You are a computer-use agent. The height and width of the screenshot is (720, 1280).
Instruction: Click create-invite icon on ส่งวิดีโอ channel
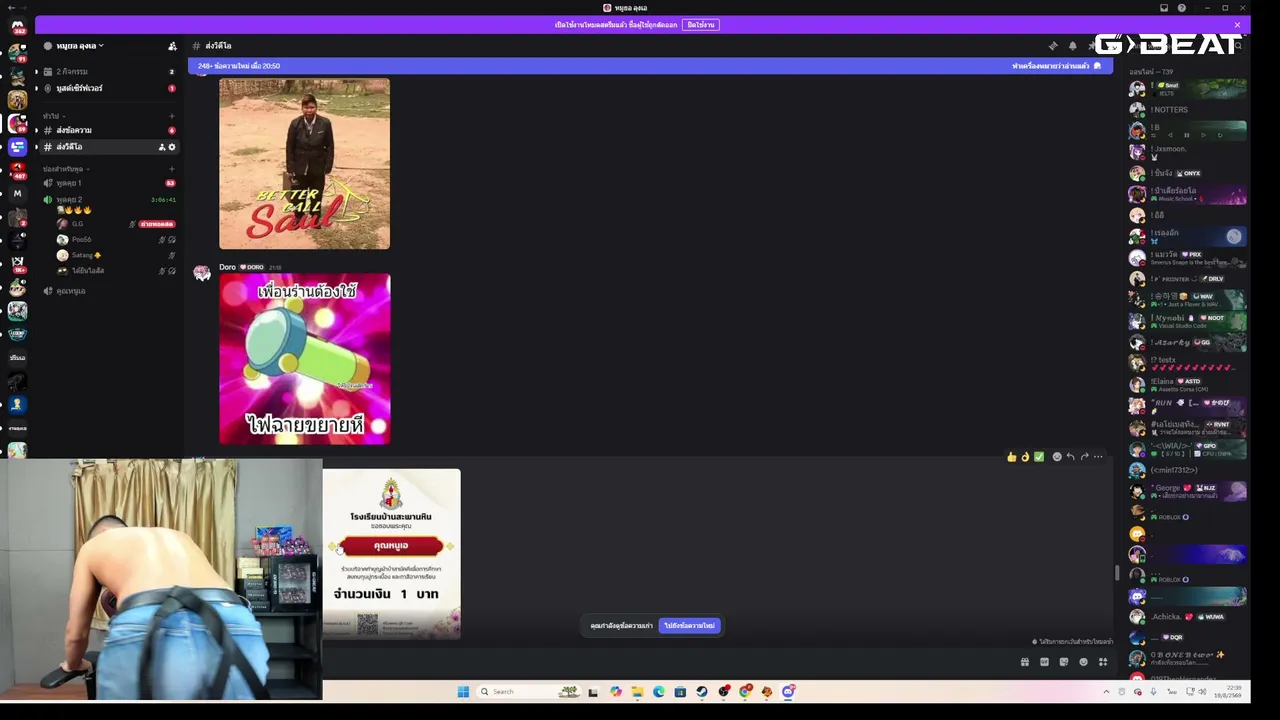tap(162, 147)
